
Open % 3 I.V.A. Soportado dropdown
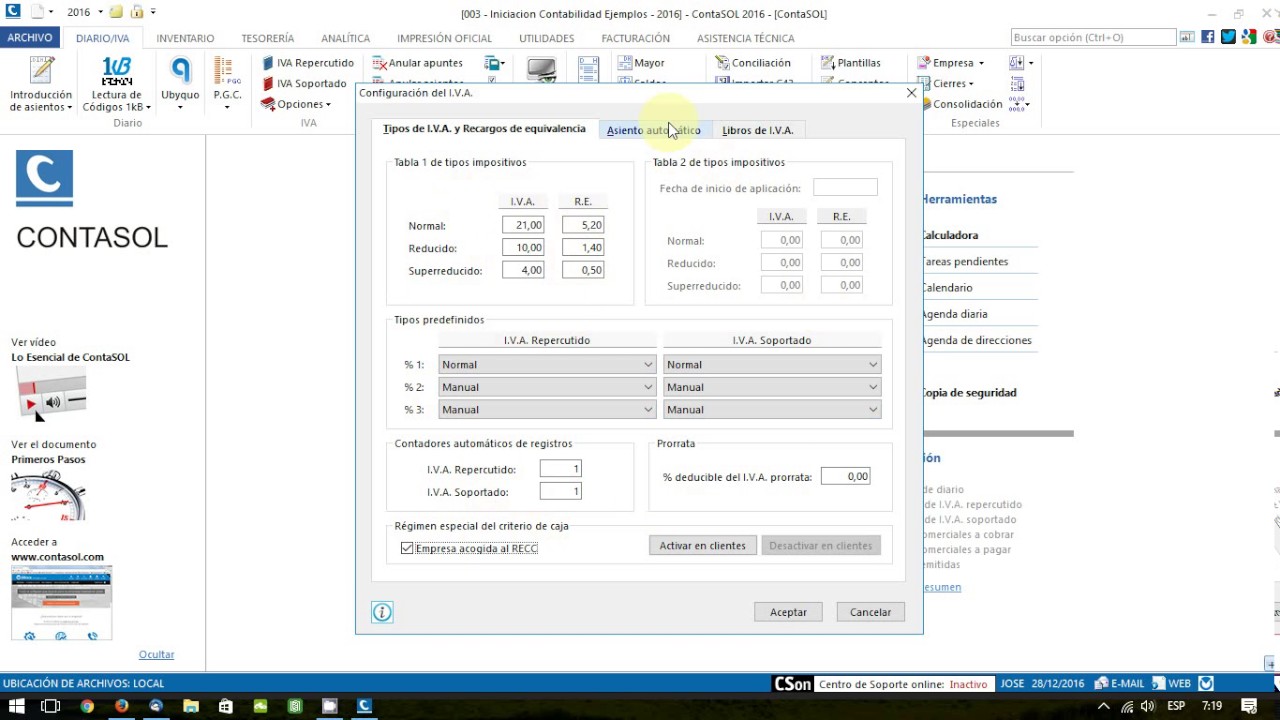pyautogui.click(x=772, y=410)
